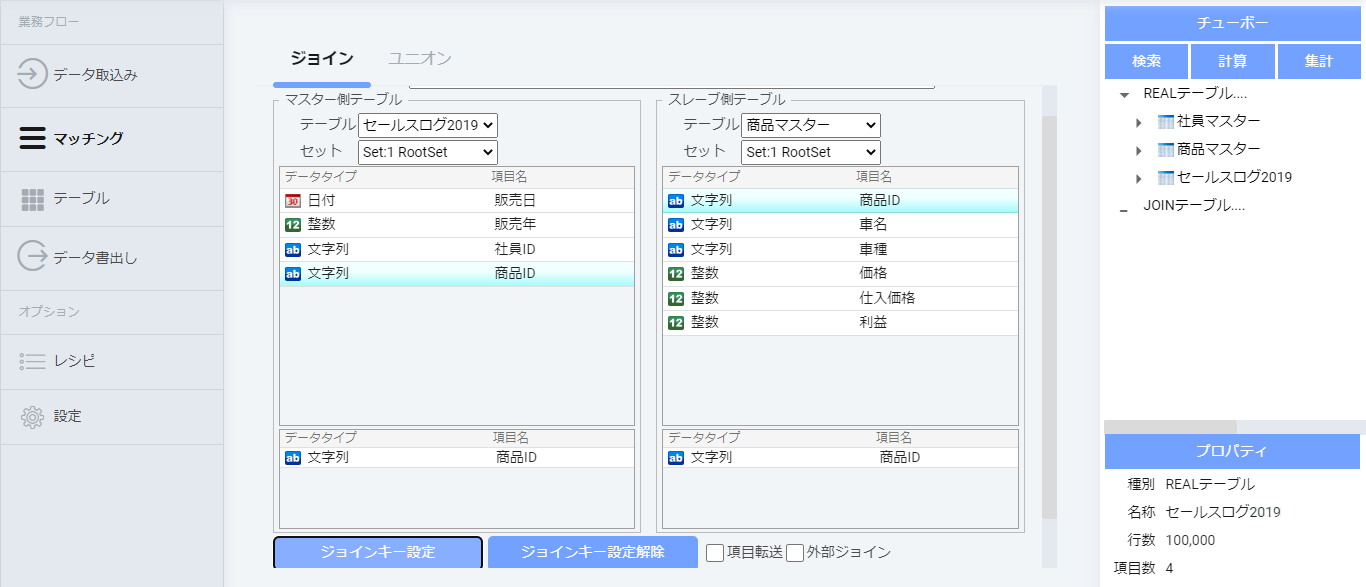This screenshot has width=1366, height=587.
Task: Expand the 商品マスター tree node
Action: (x=1138, y=150)
